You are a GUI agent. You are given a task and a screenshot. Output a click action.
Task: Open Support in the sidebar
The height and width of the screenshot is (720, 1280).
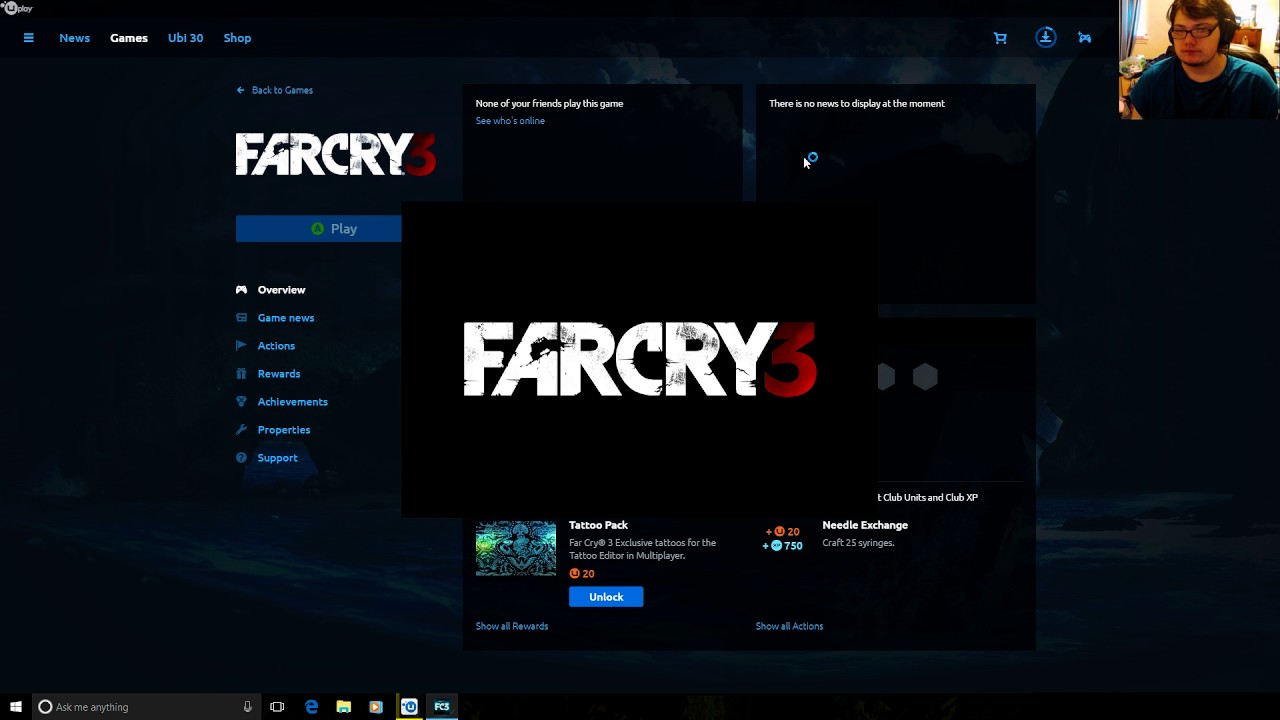pyautogui.click(x=277, y=458)
